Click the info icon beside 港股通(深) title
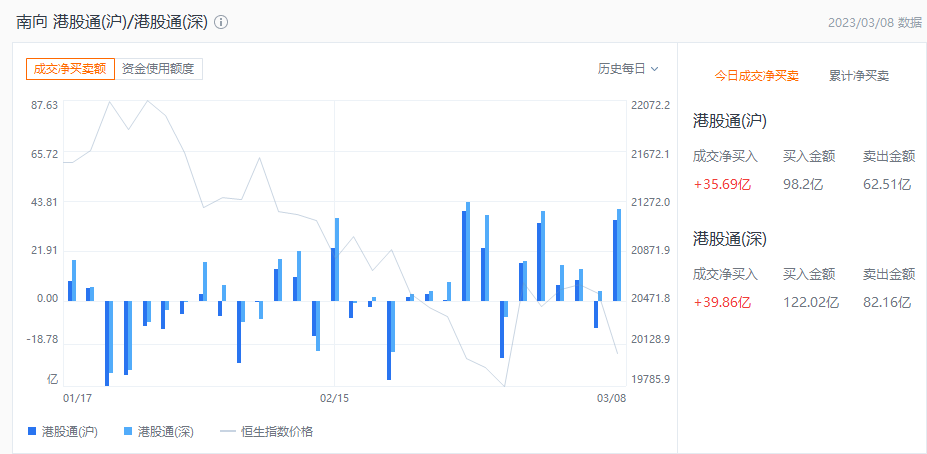Viewport: 927px width, 454px height. coord(221,23)
